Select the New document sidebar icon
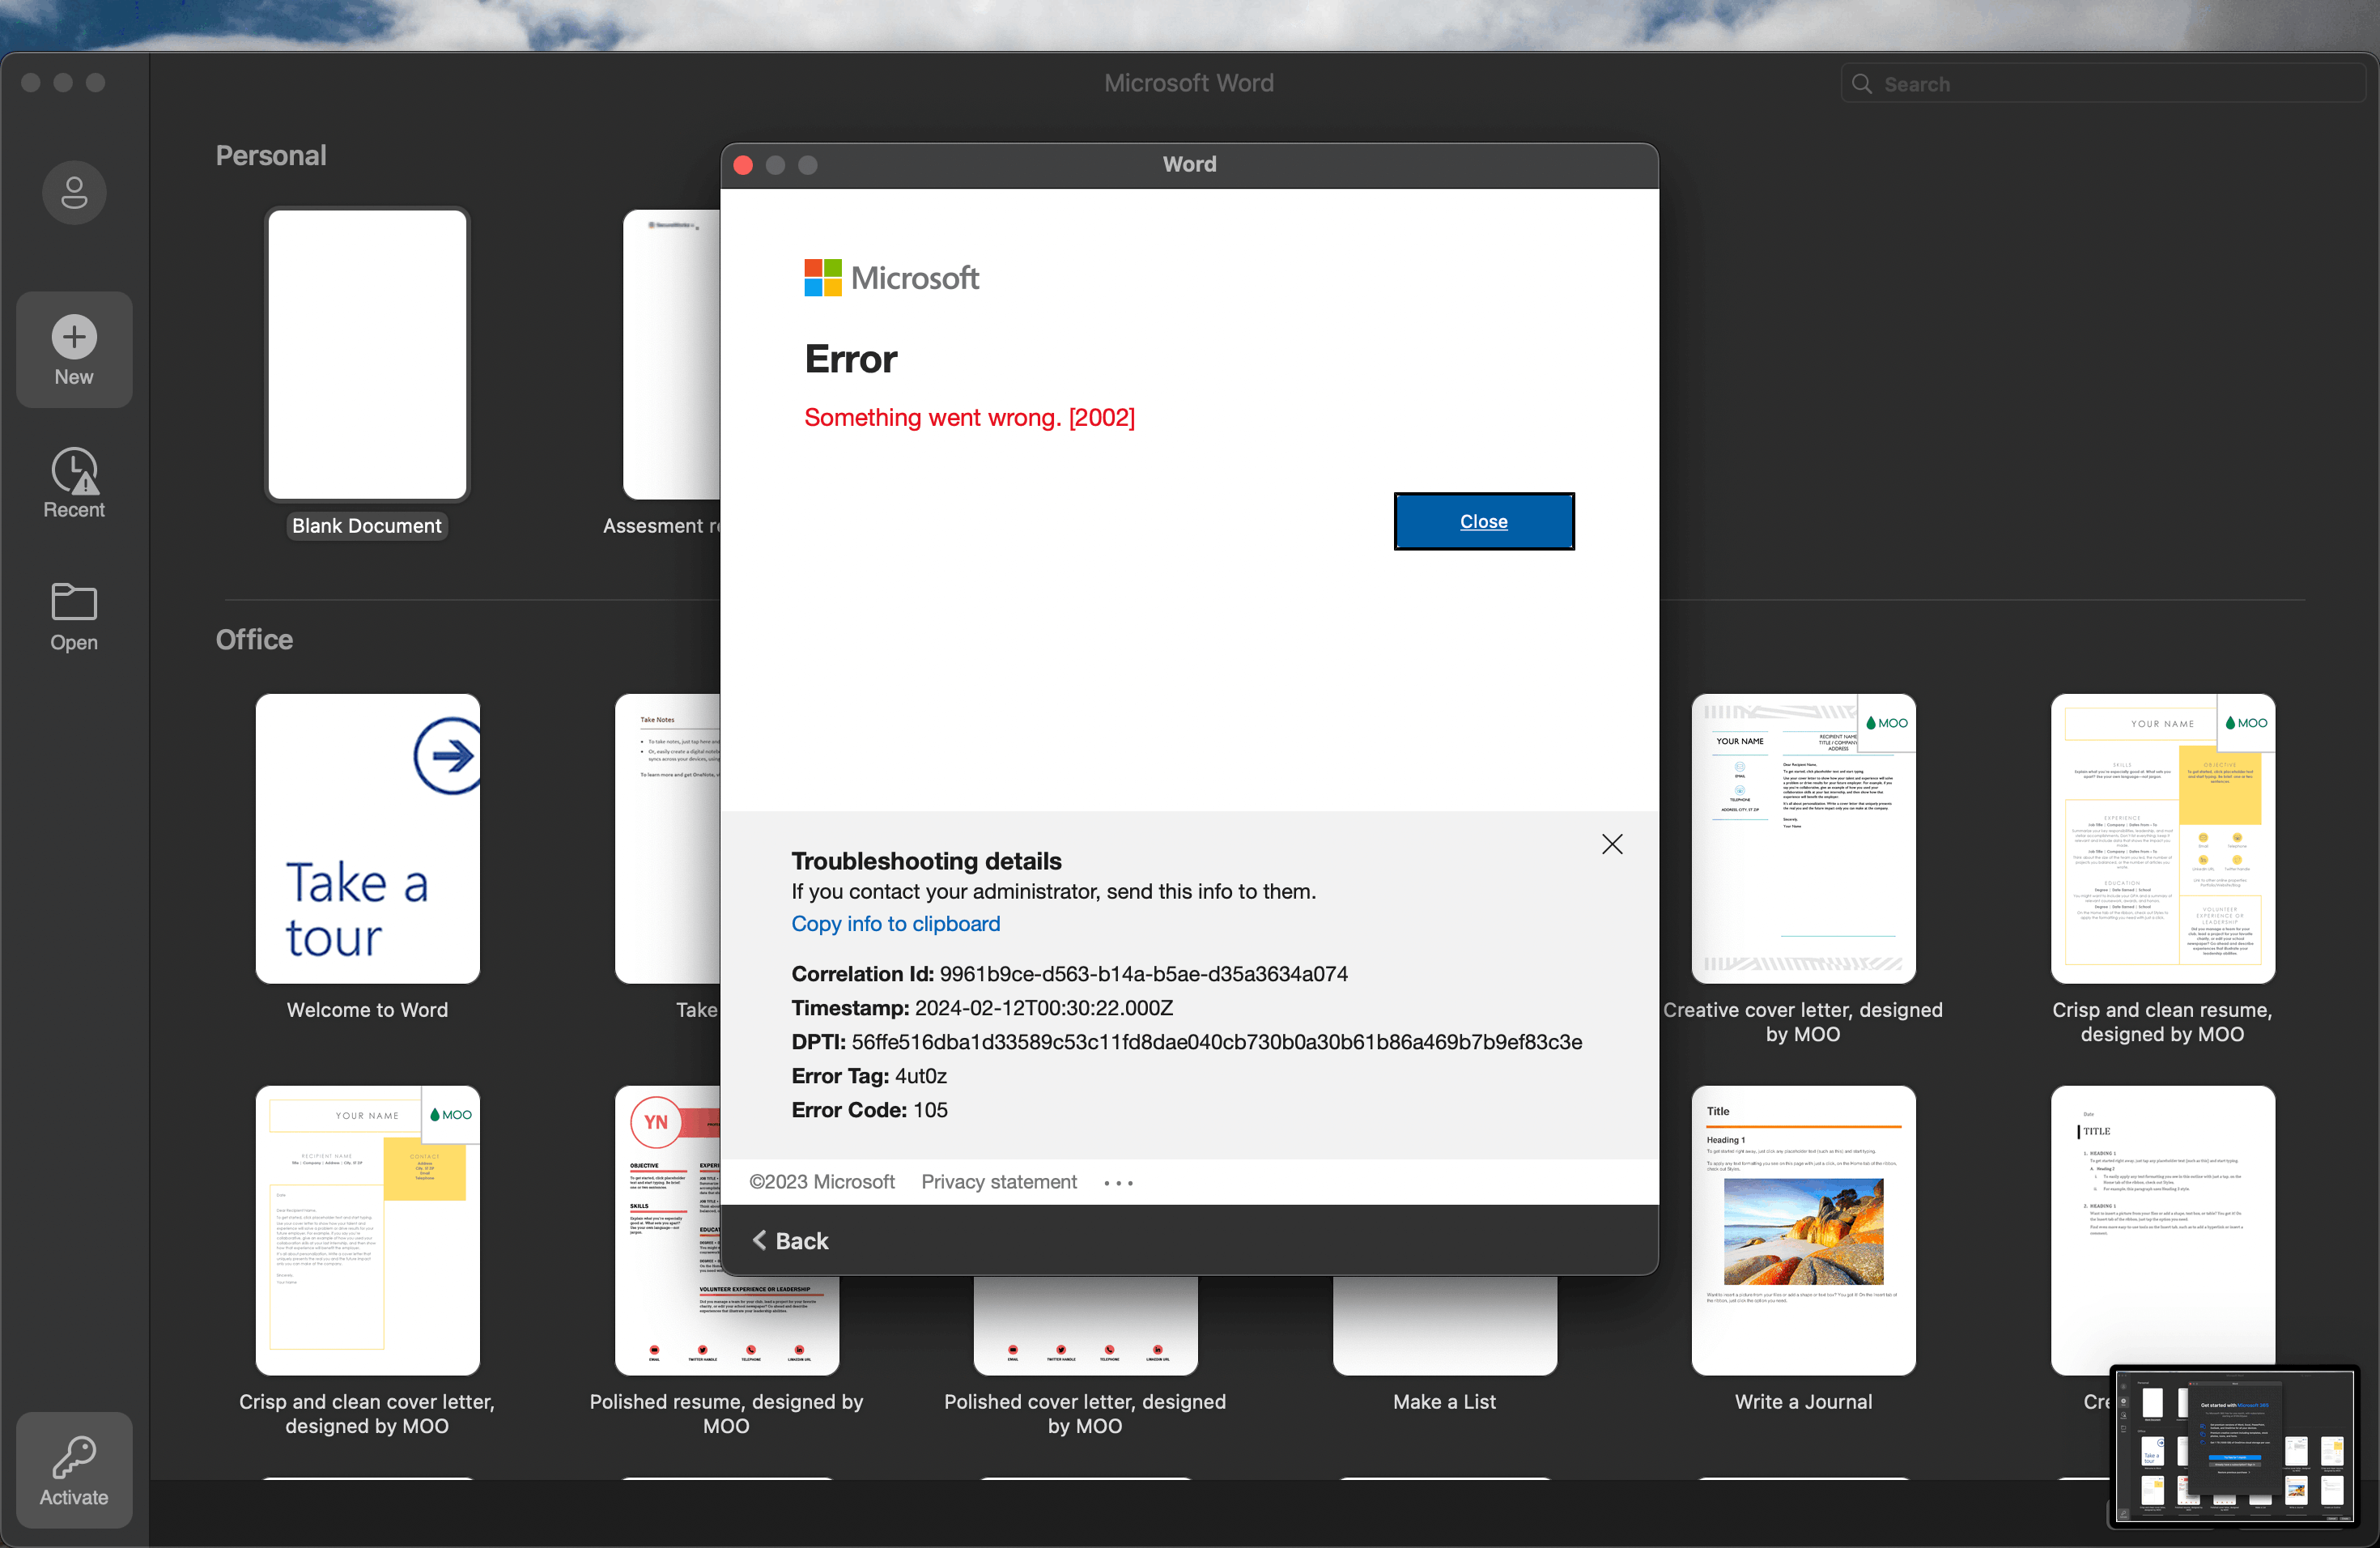 [x=74, y=350]
